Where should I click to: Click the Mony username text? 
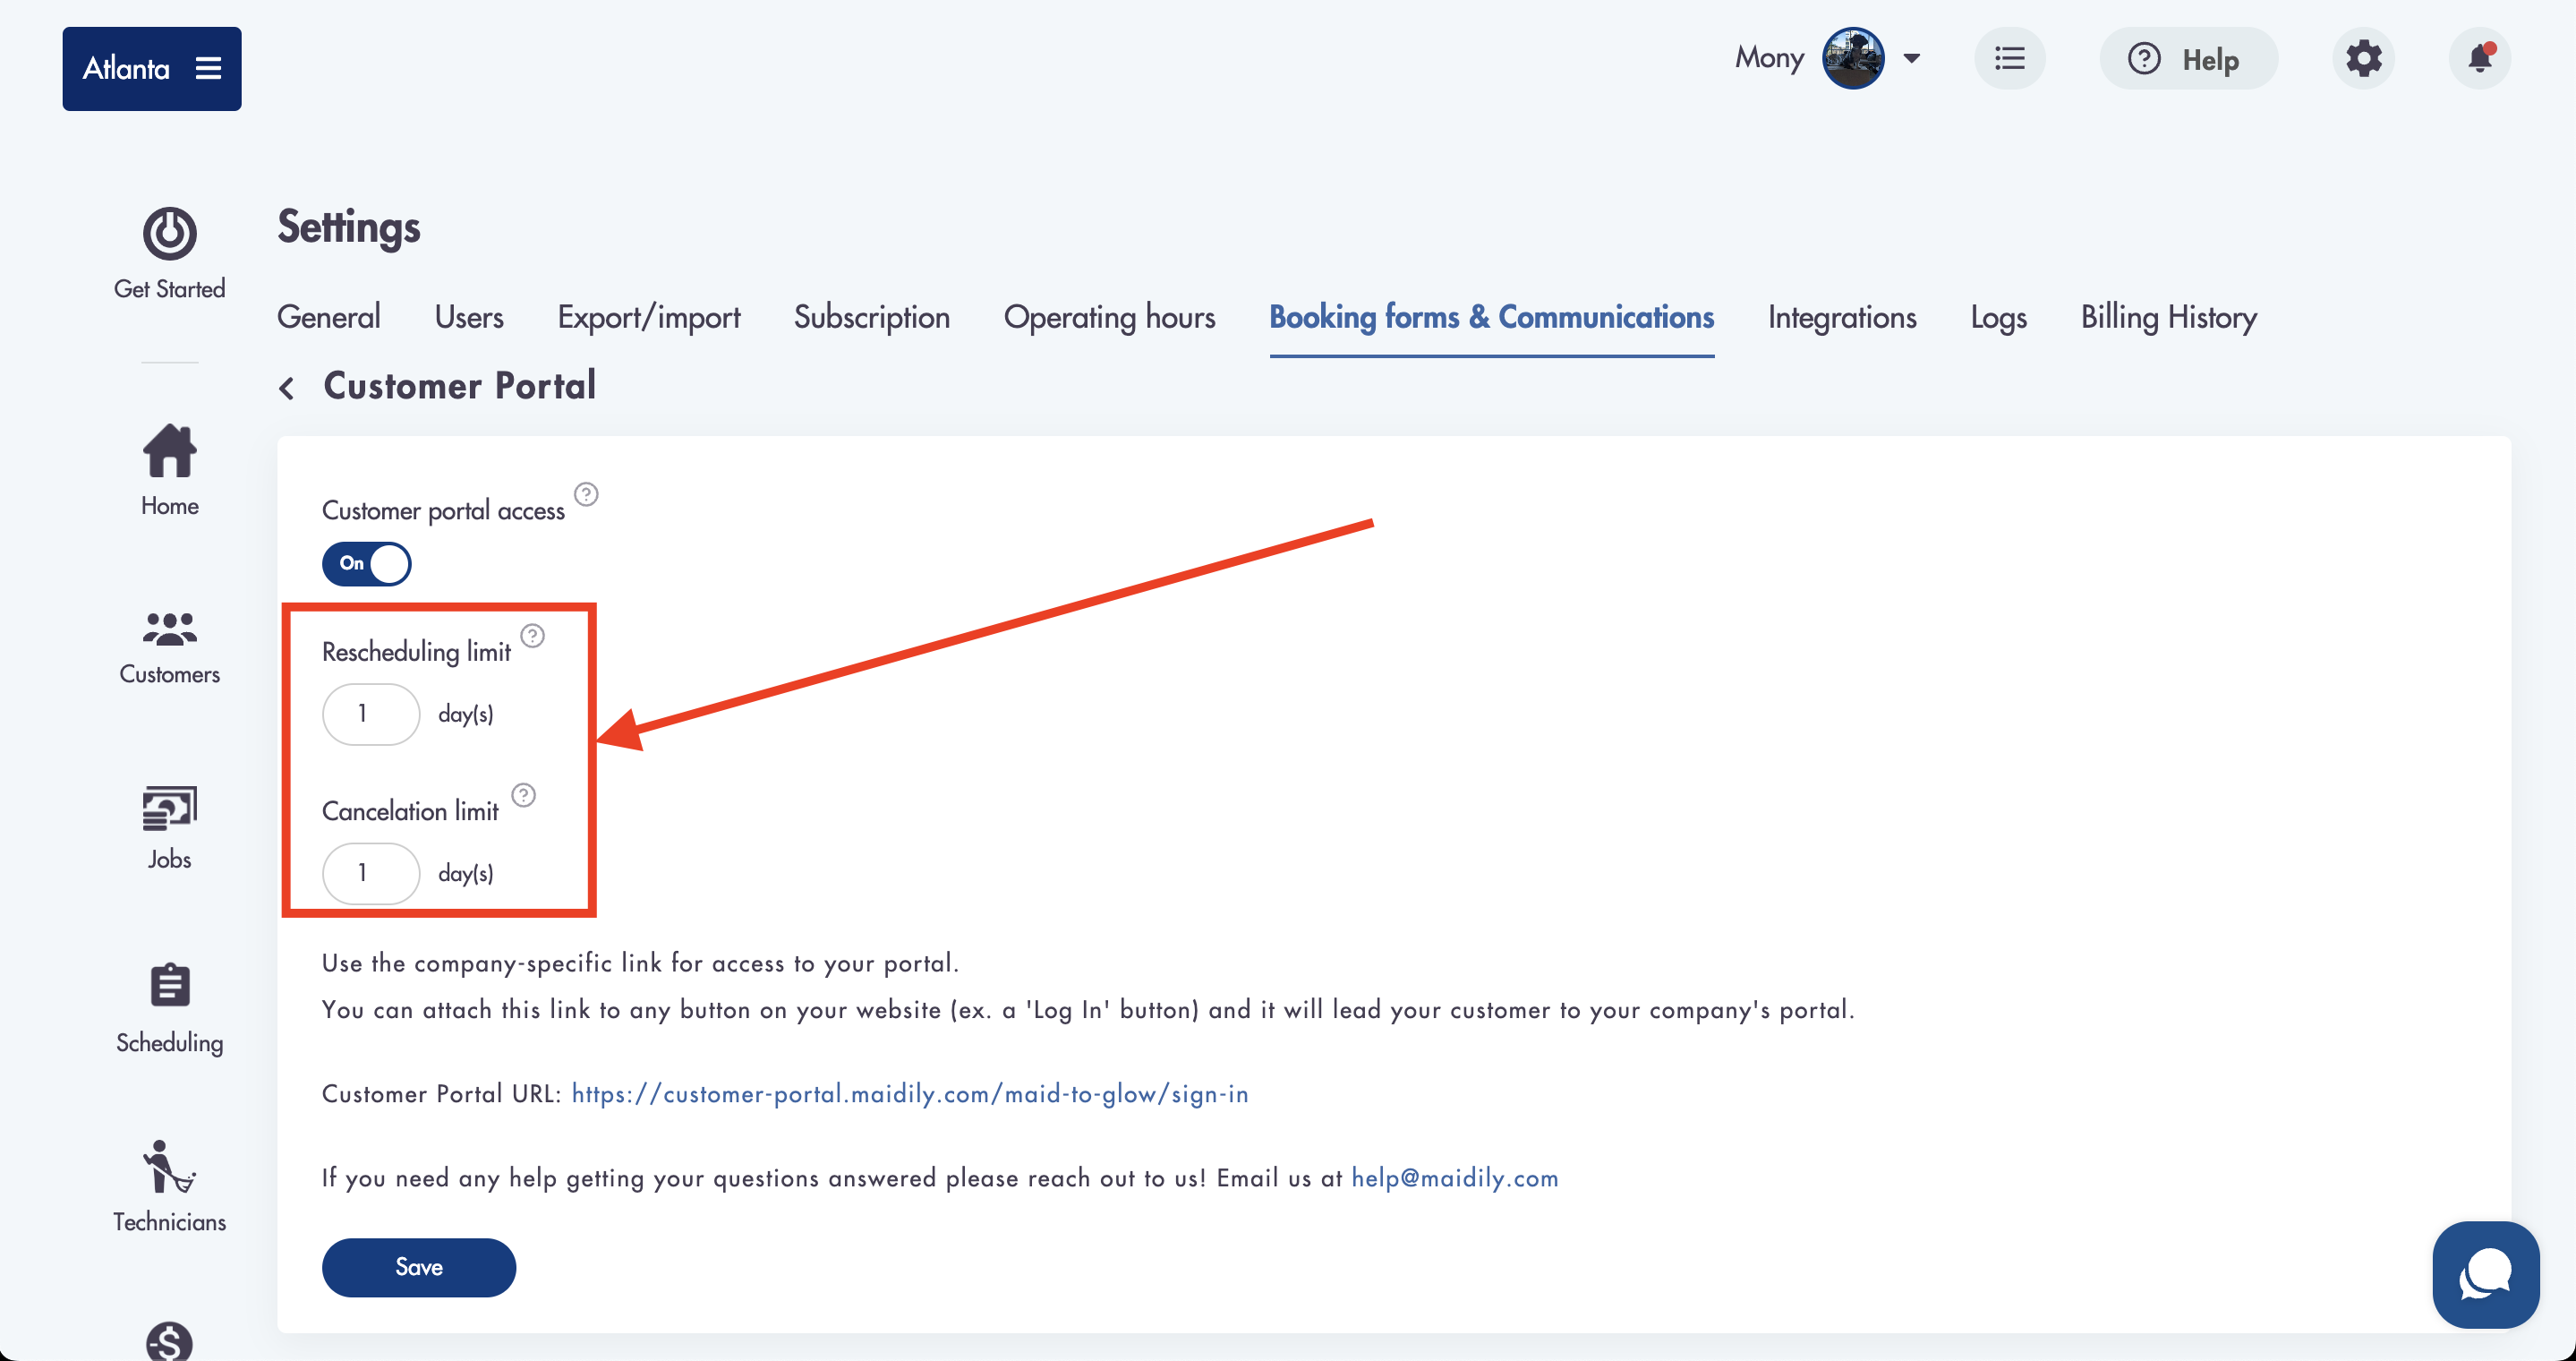click(1769, 58)
